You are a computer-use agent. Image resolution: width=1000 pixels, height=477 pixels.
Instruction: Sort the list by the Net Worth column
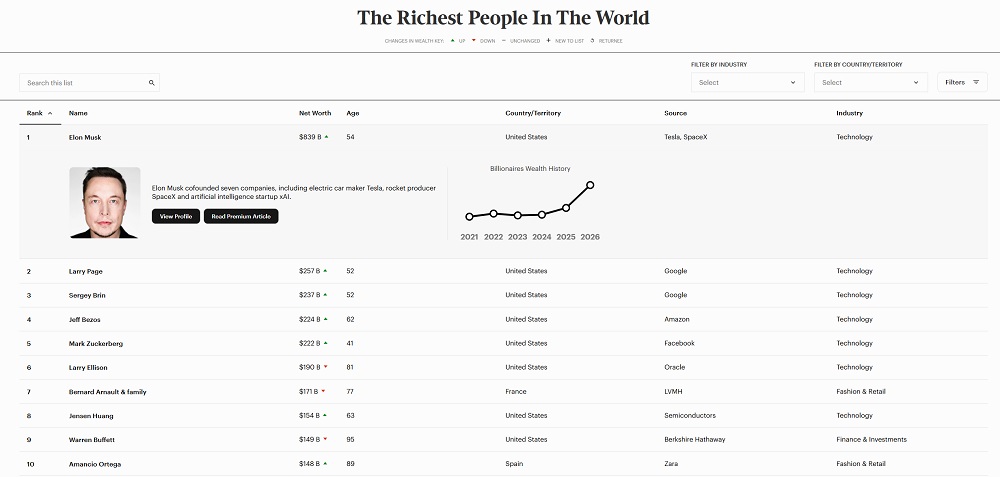(315, 113)
